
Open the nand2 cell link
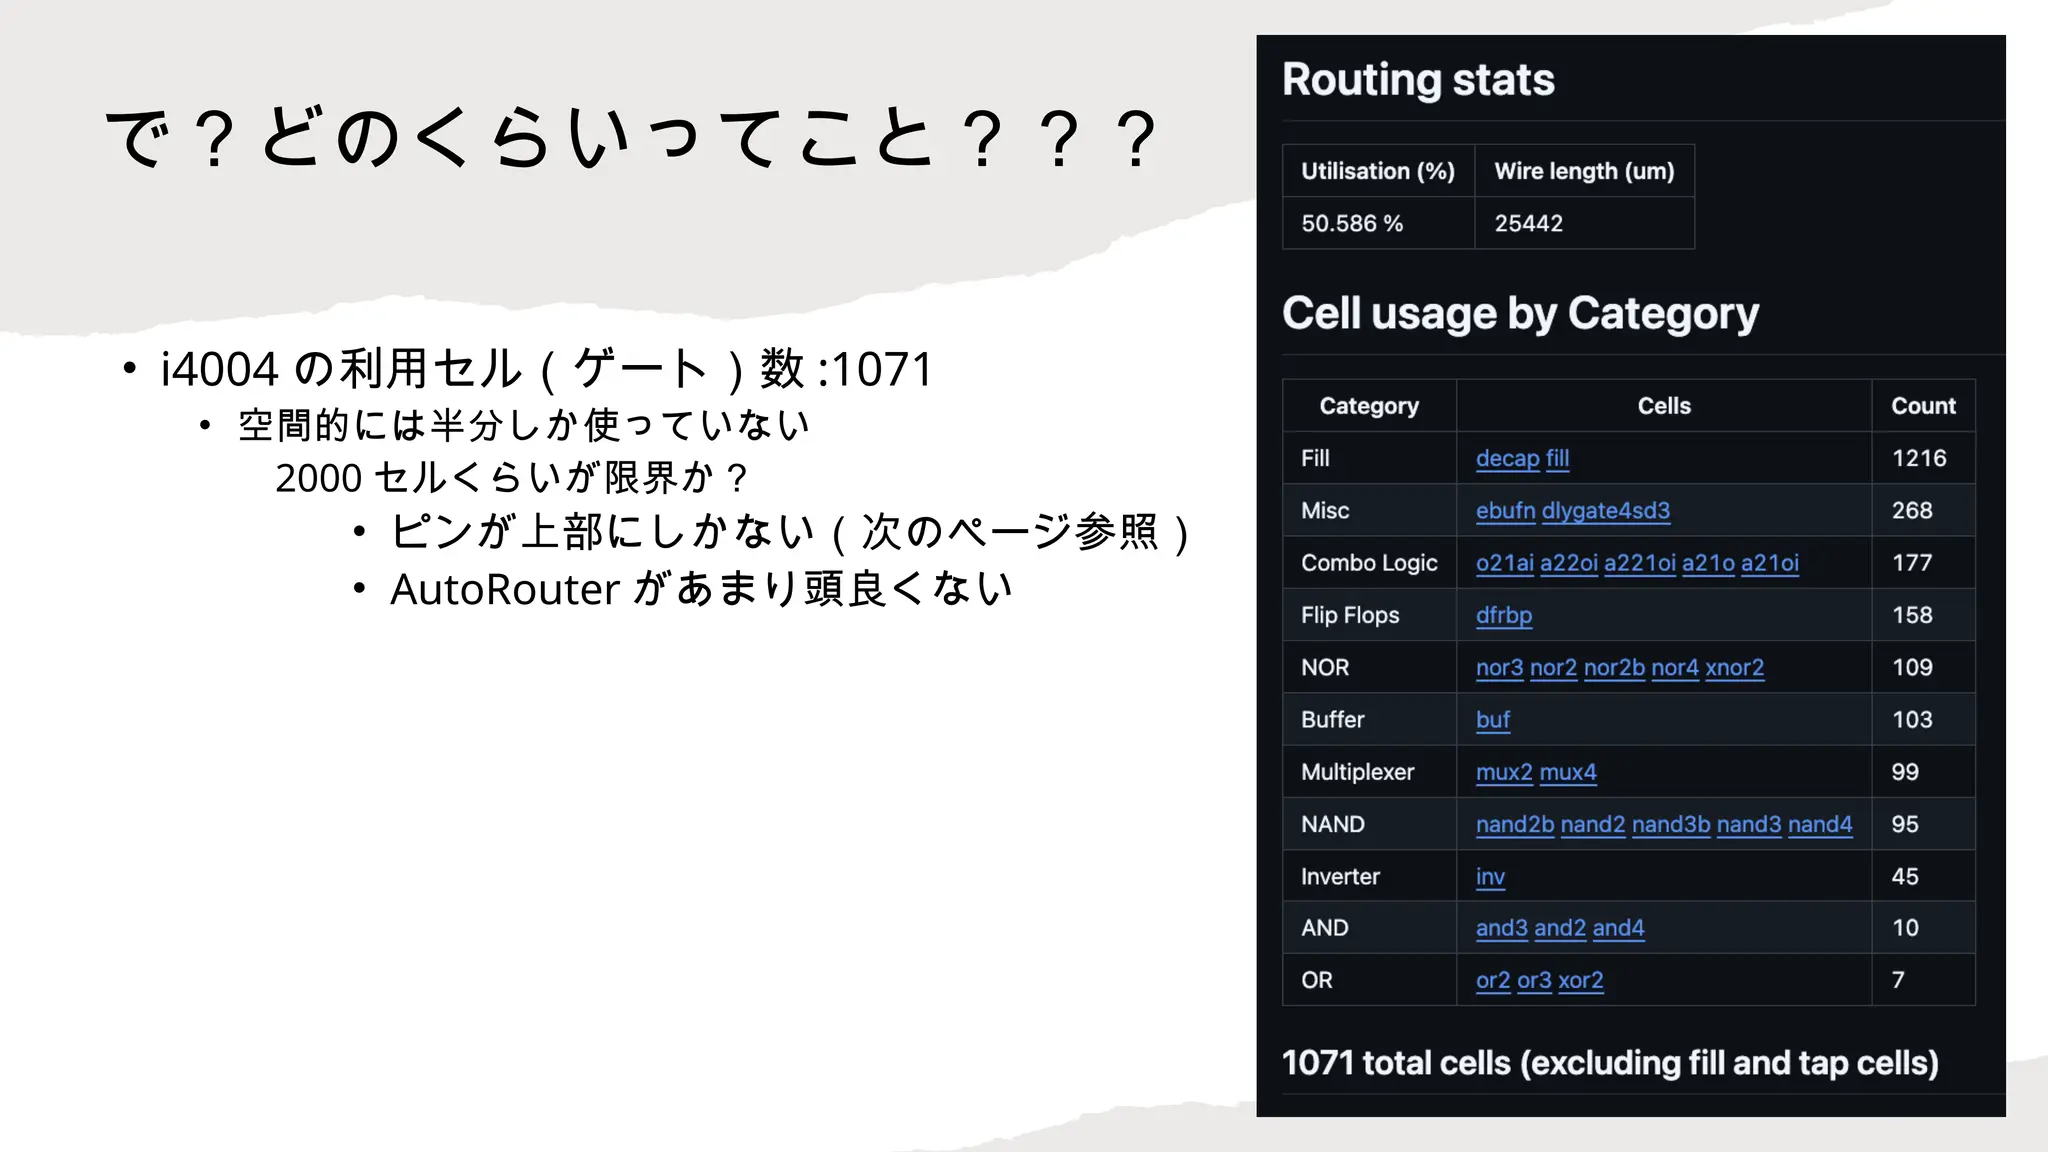(x=1593, y=824)
